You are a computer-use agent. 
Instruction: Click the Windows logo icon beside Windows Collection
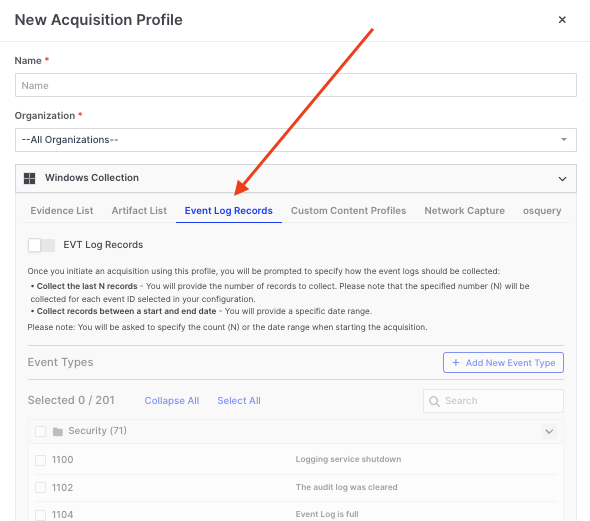[x=29, y=178]
